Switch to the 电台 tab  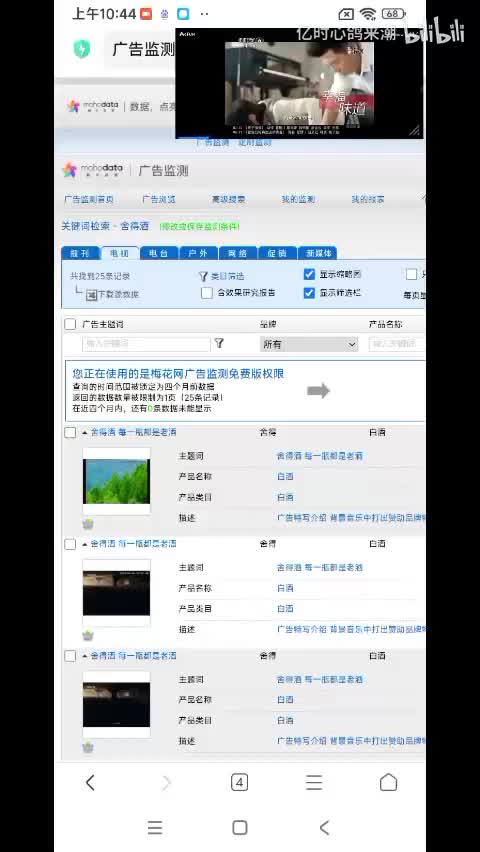click(x=159, y=253)
